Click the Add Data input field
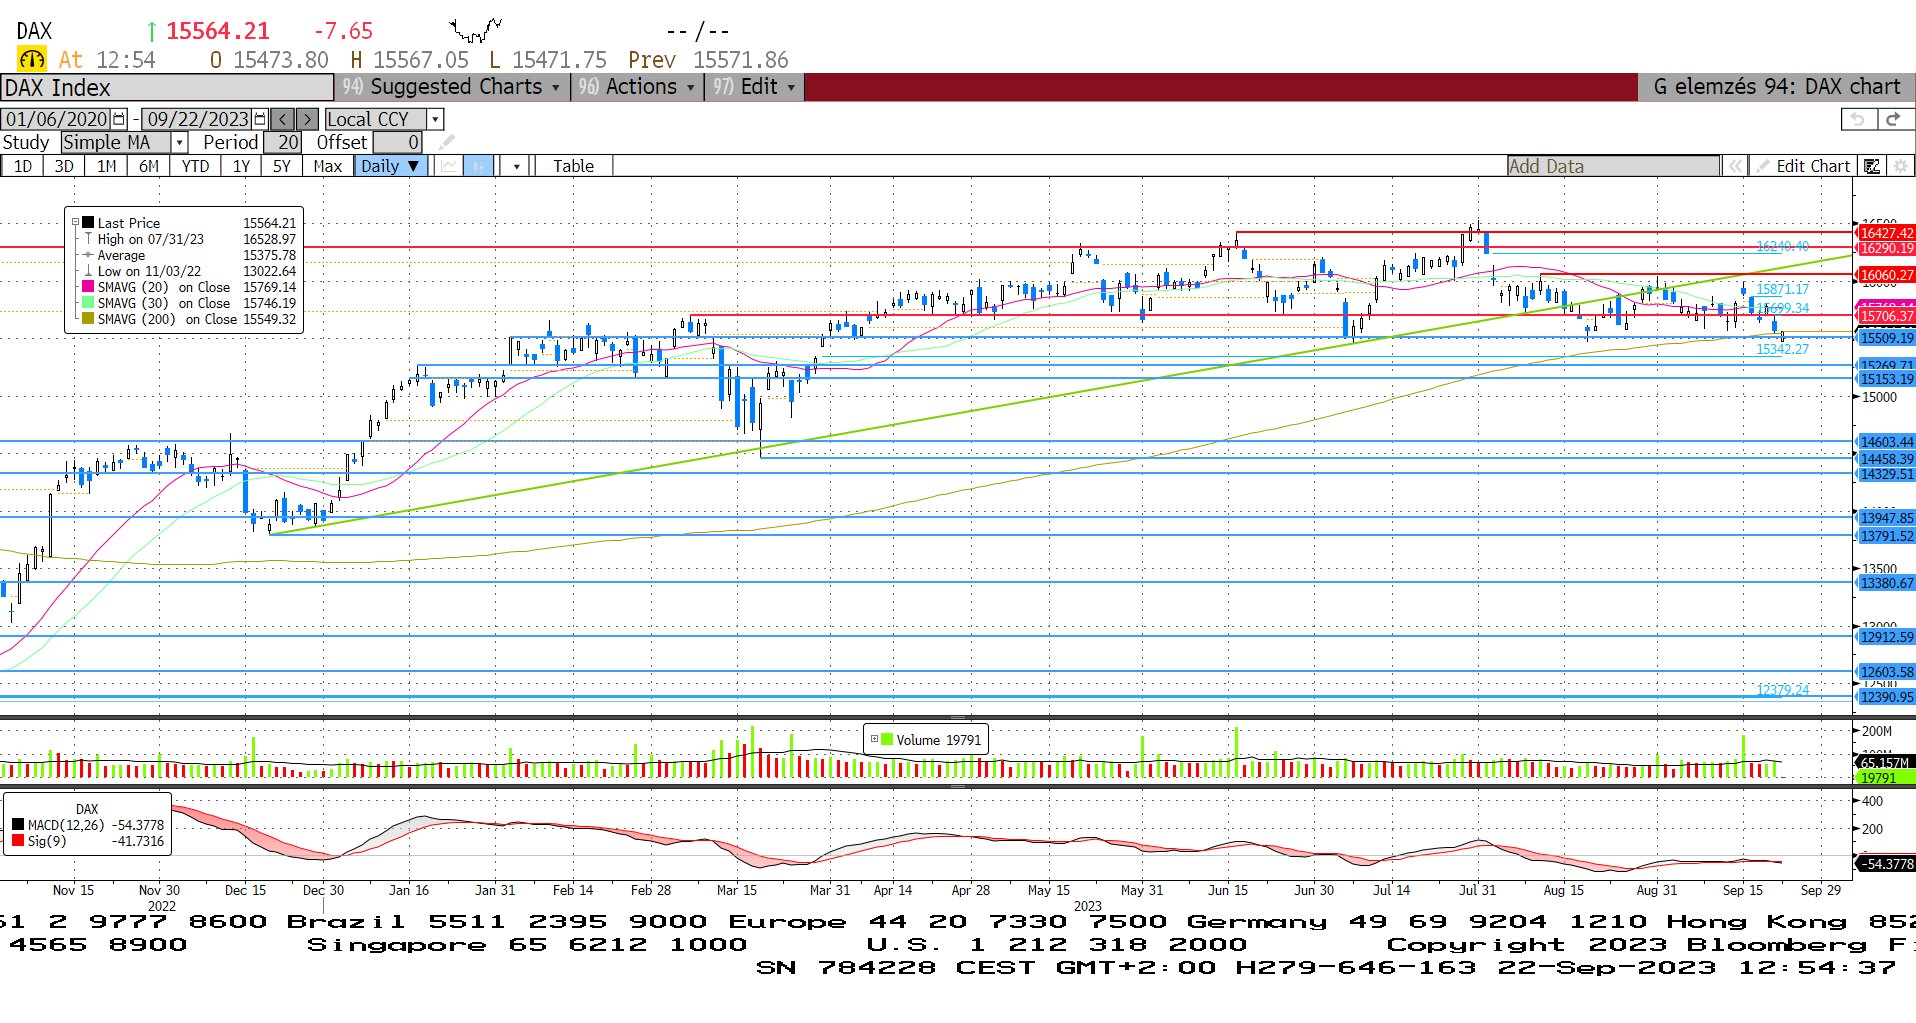 [1613, 166]
